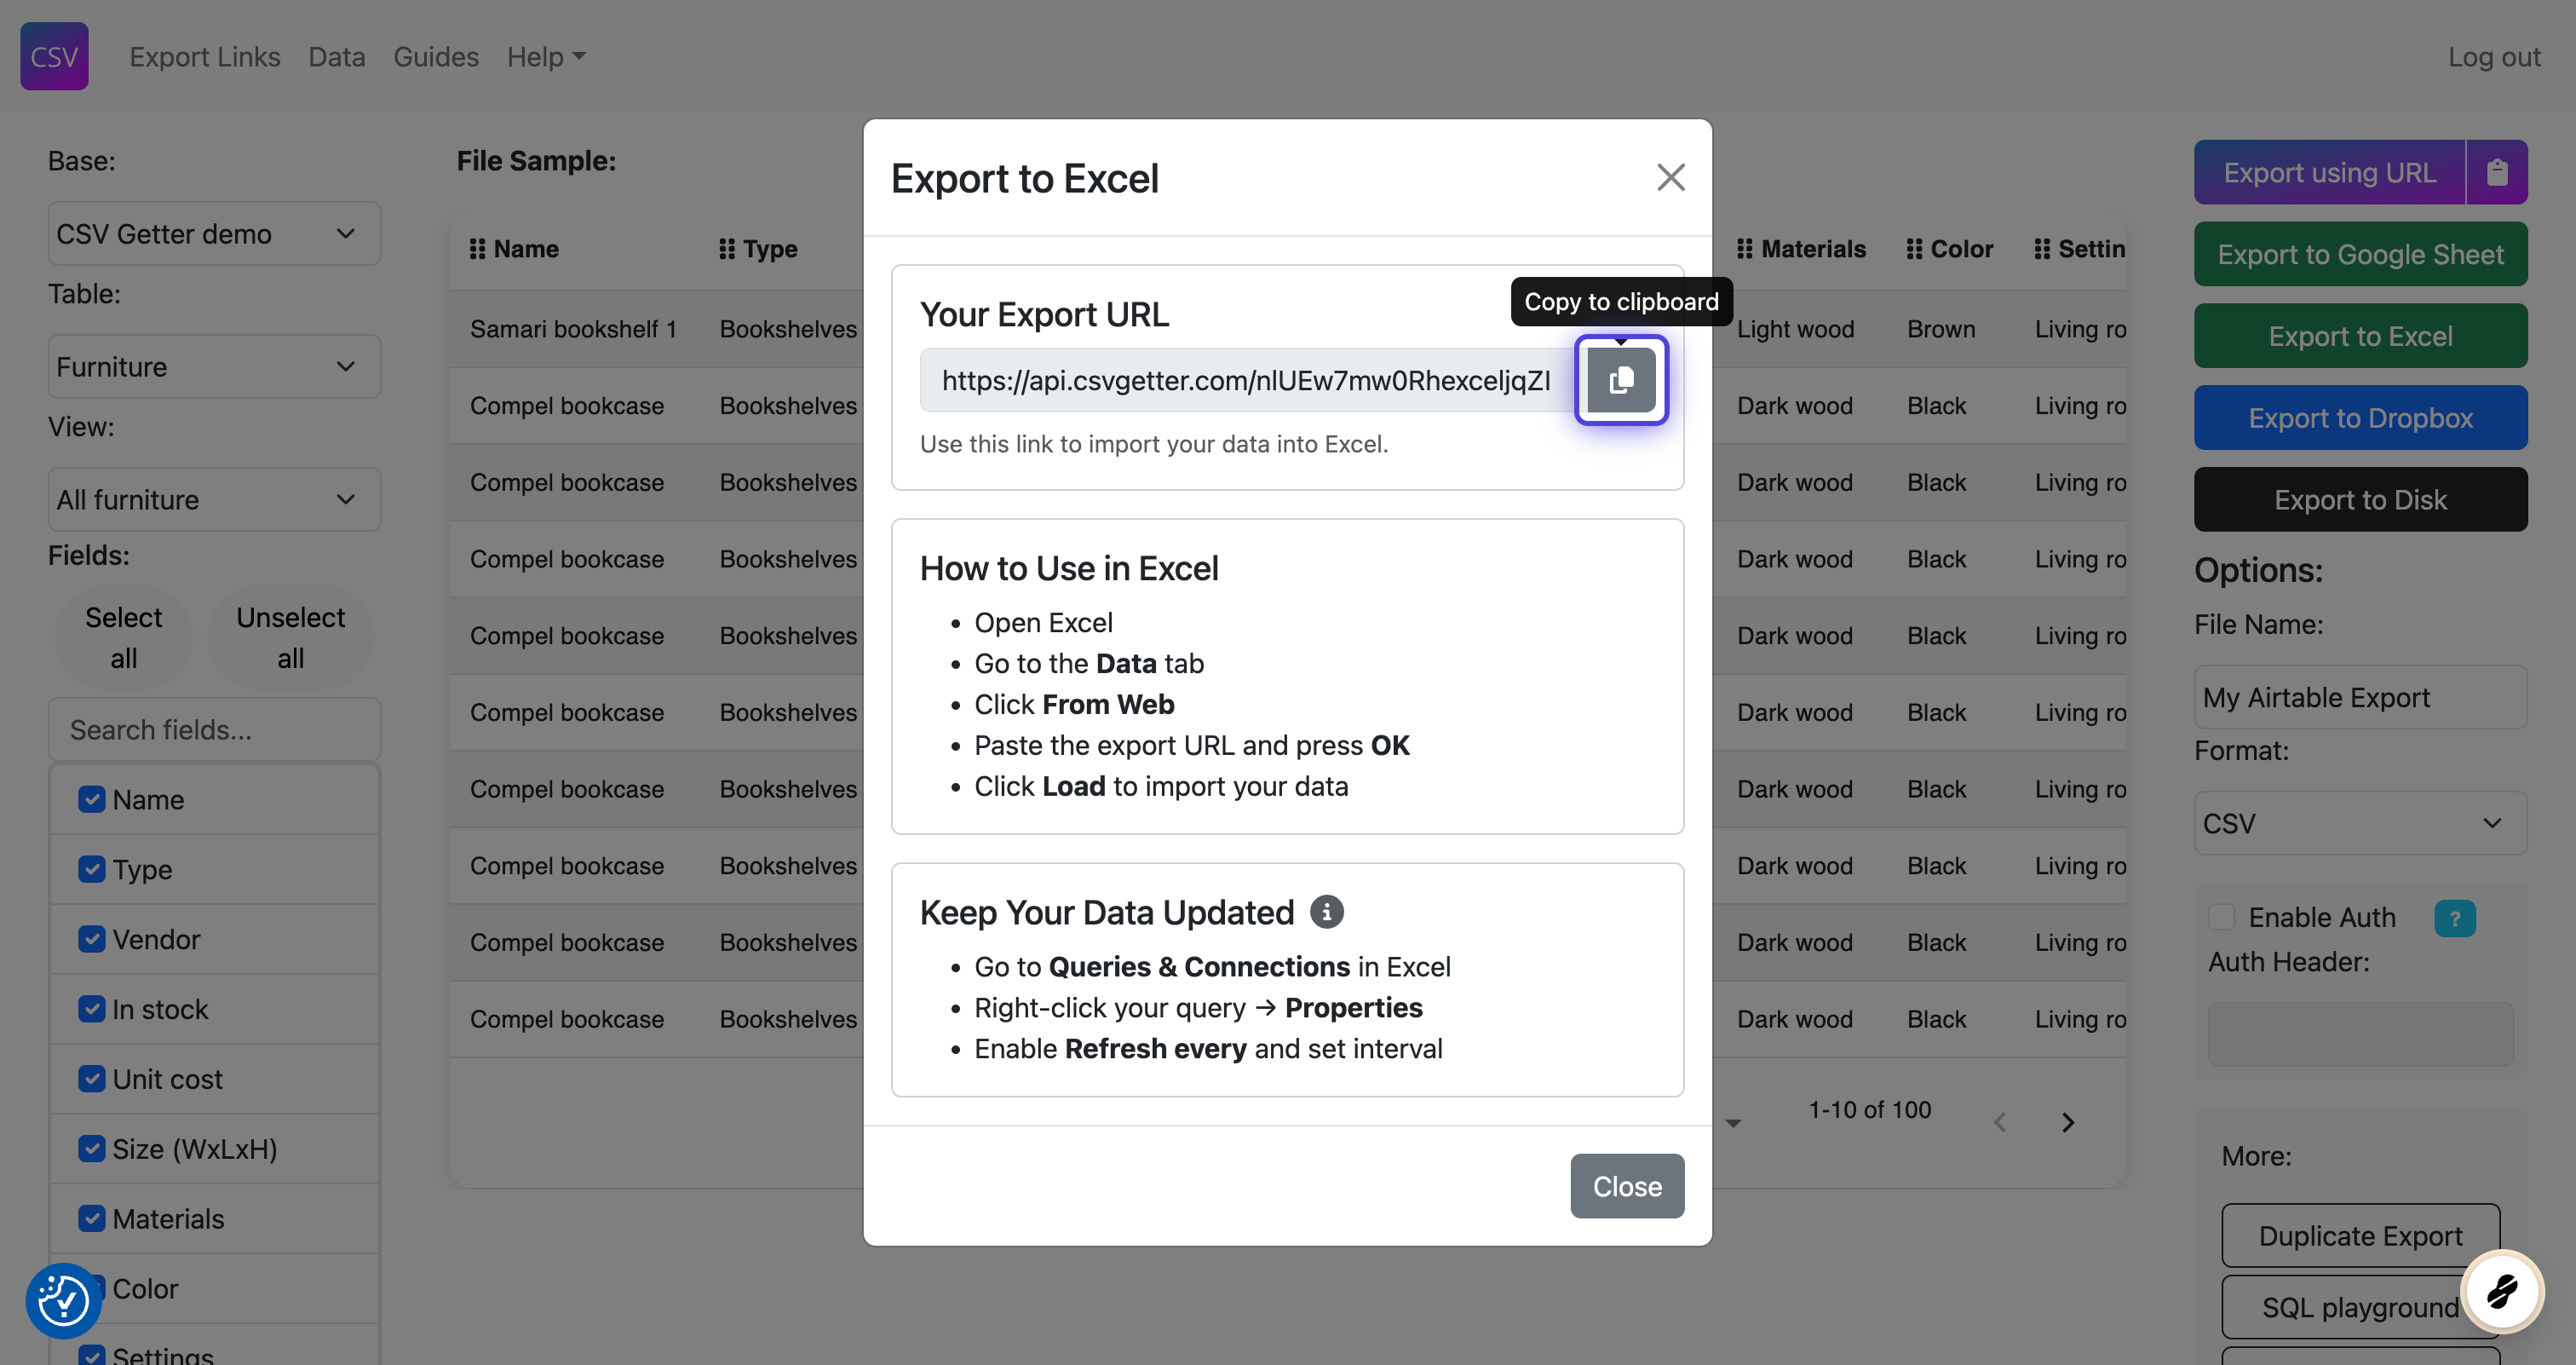Open the Help menu

545,57
